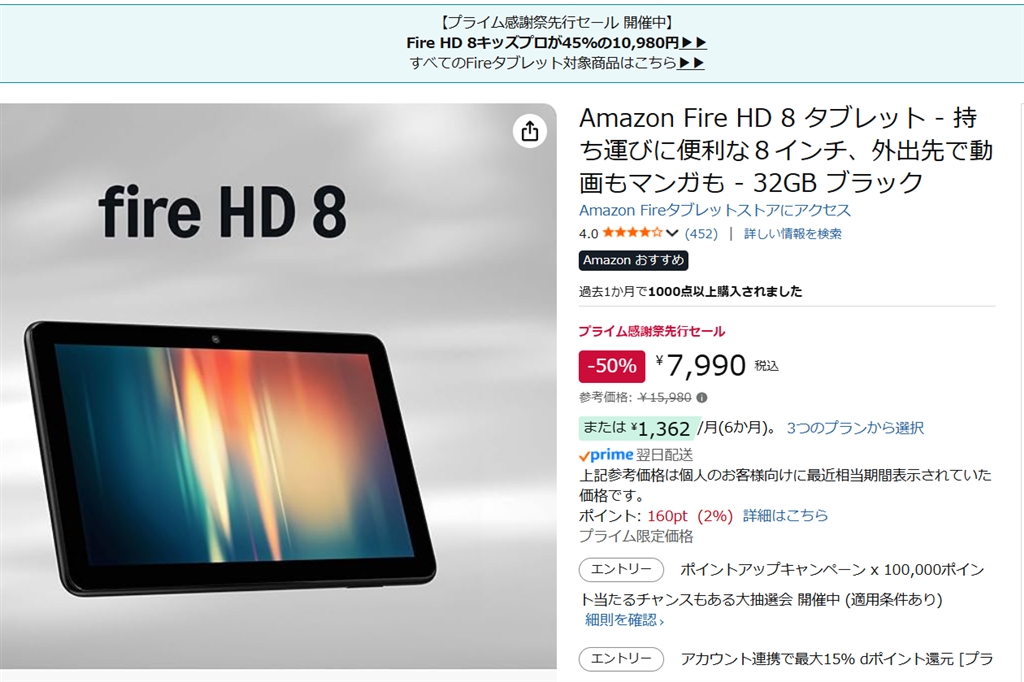
Task: Click the first エントリー campaign button
Action: [x=621, y=570]
